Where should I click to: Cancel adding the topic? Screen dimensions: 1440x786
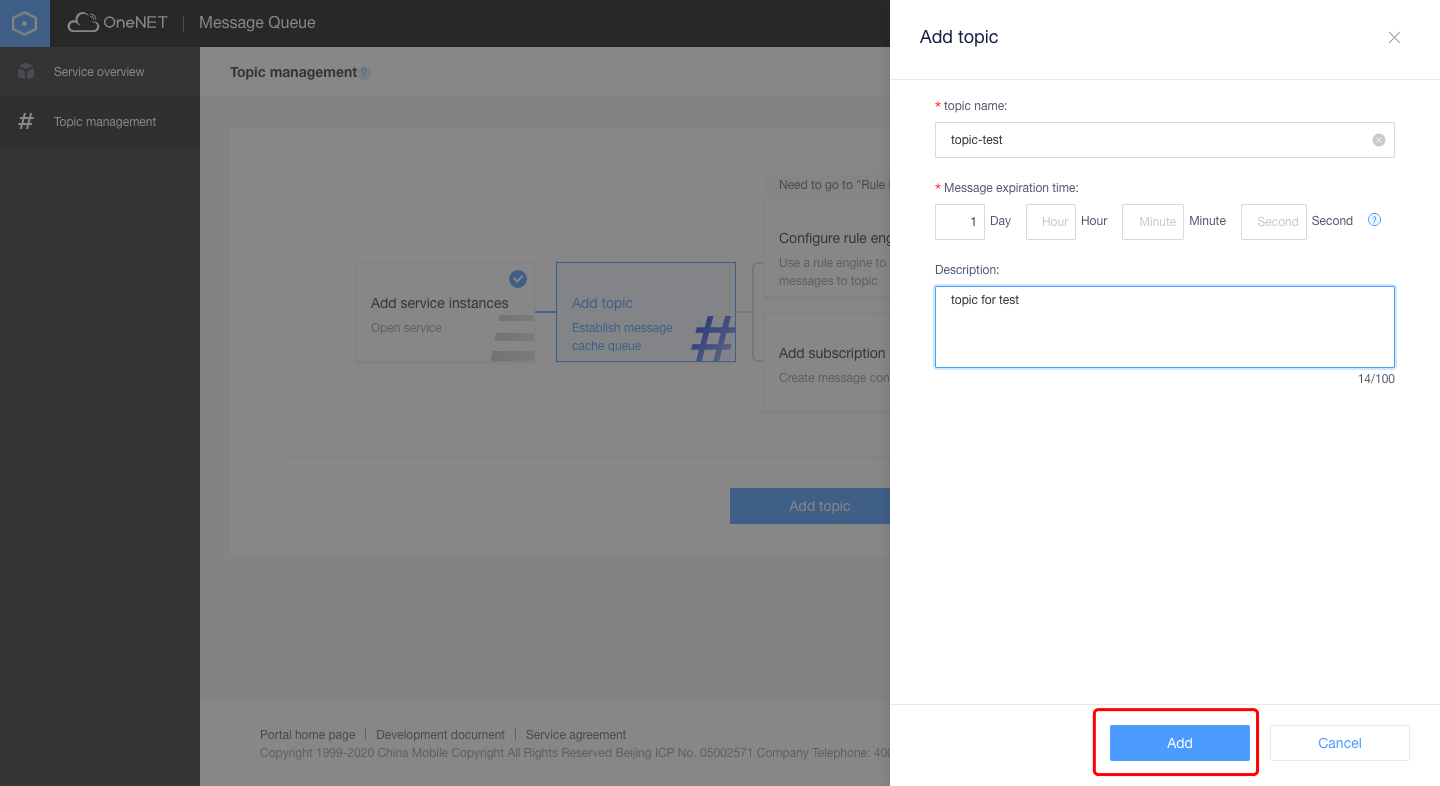[x=1340, y=743]
